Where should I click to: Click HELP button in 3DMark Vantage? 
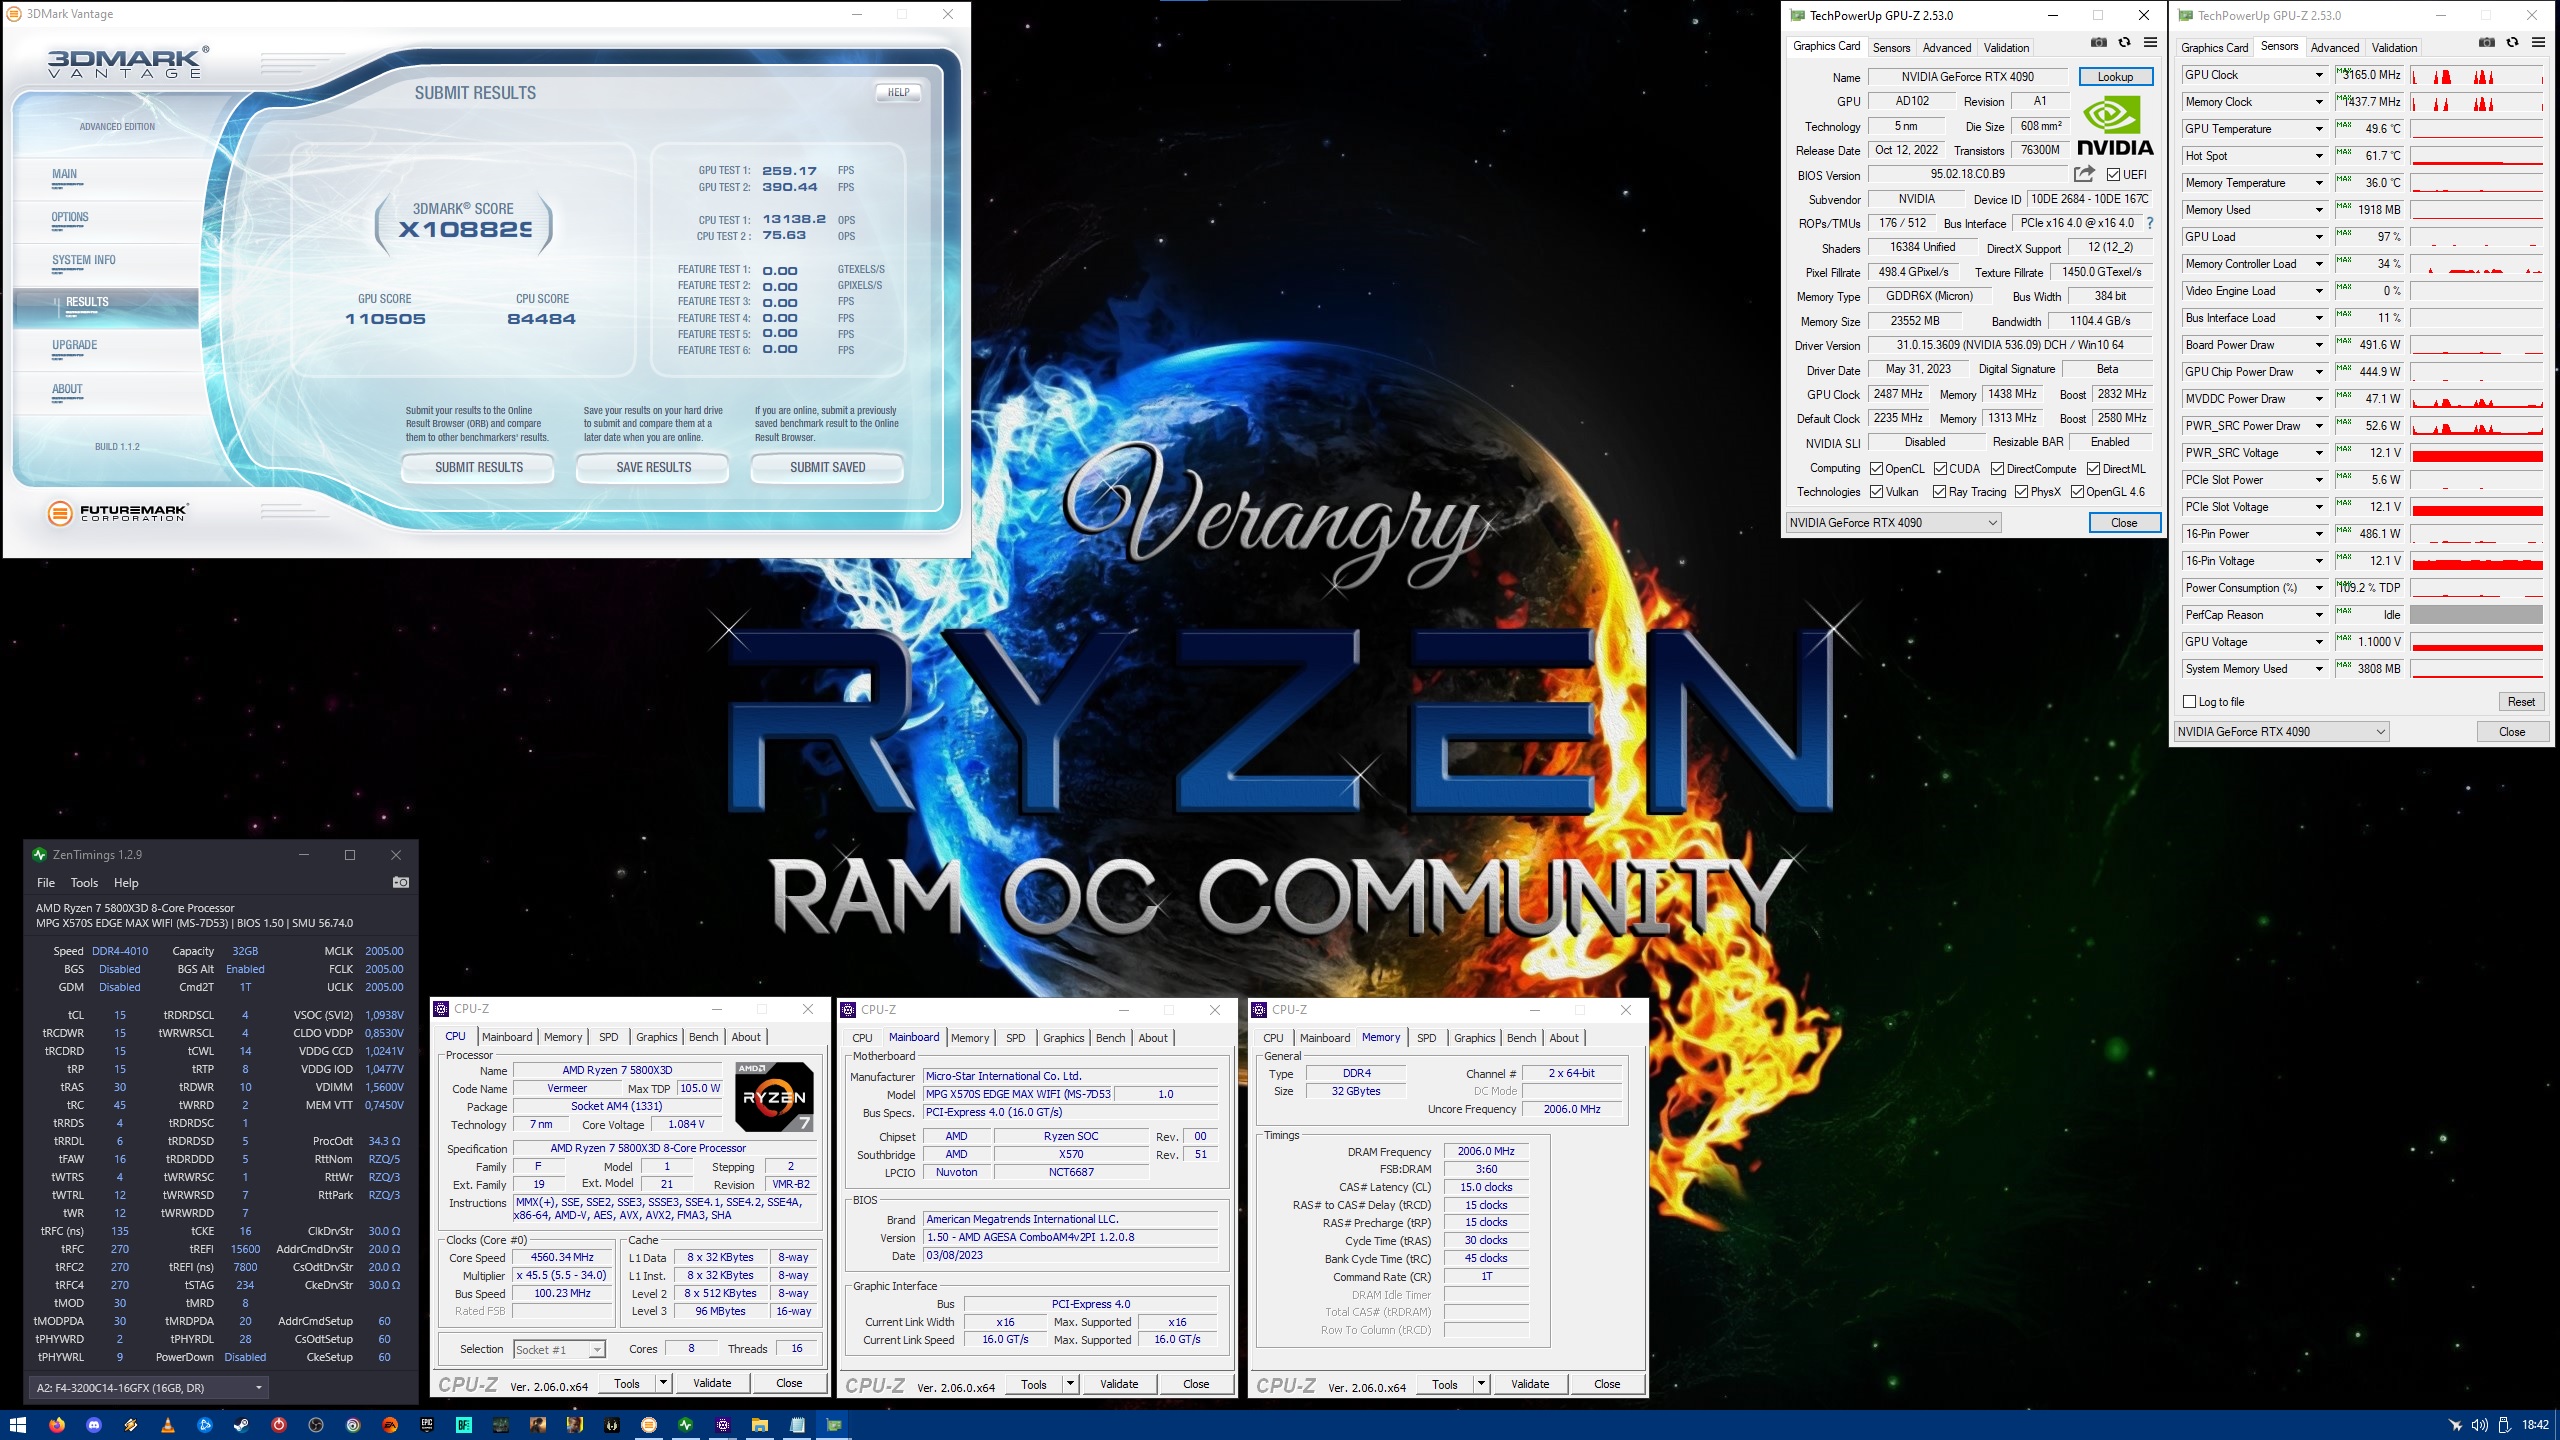click(898, 92)
